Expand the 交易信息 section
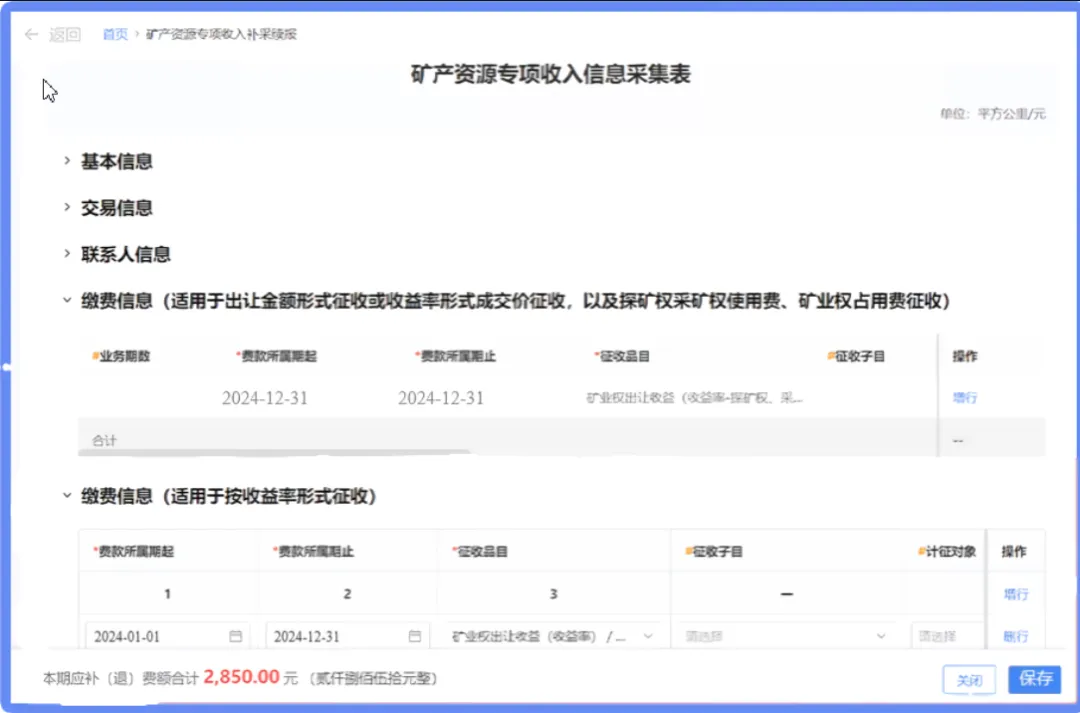1080x713 pixels. [66, 208]
